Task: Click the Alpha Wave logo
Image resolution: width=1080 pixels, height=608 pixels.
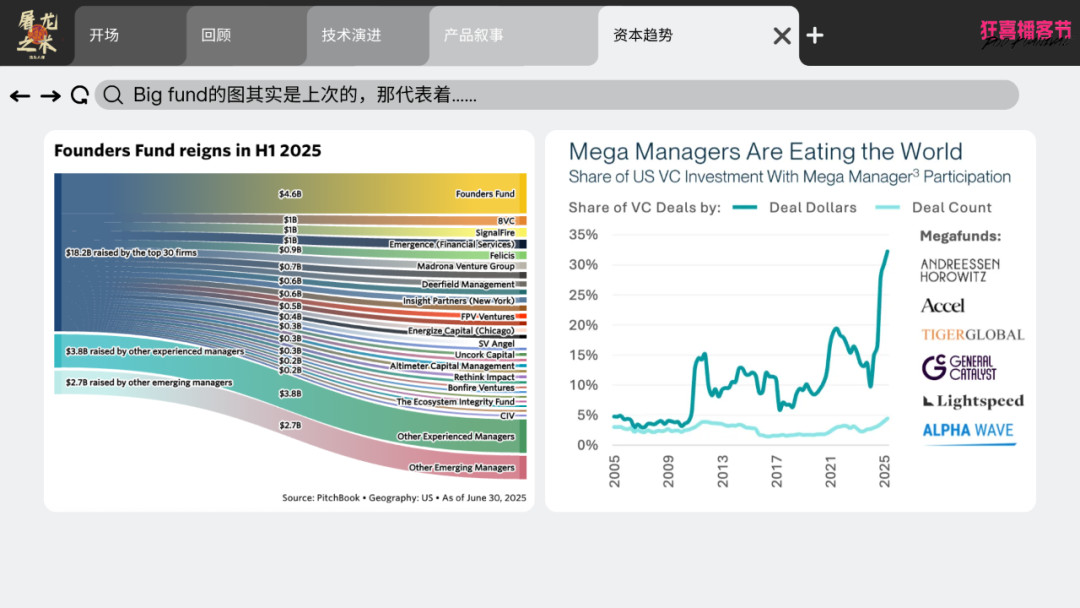Action: (x=968, y=432)
